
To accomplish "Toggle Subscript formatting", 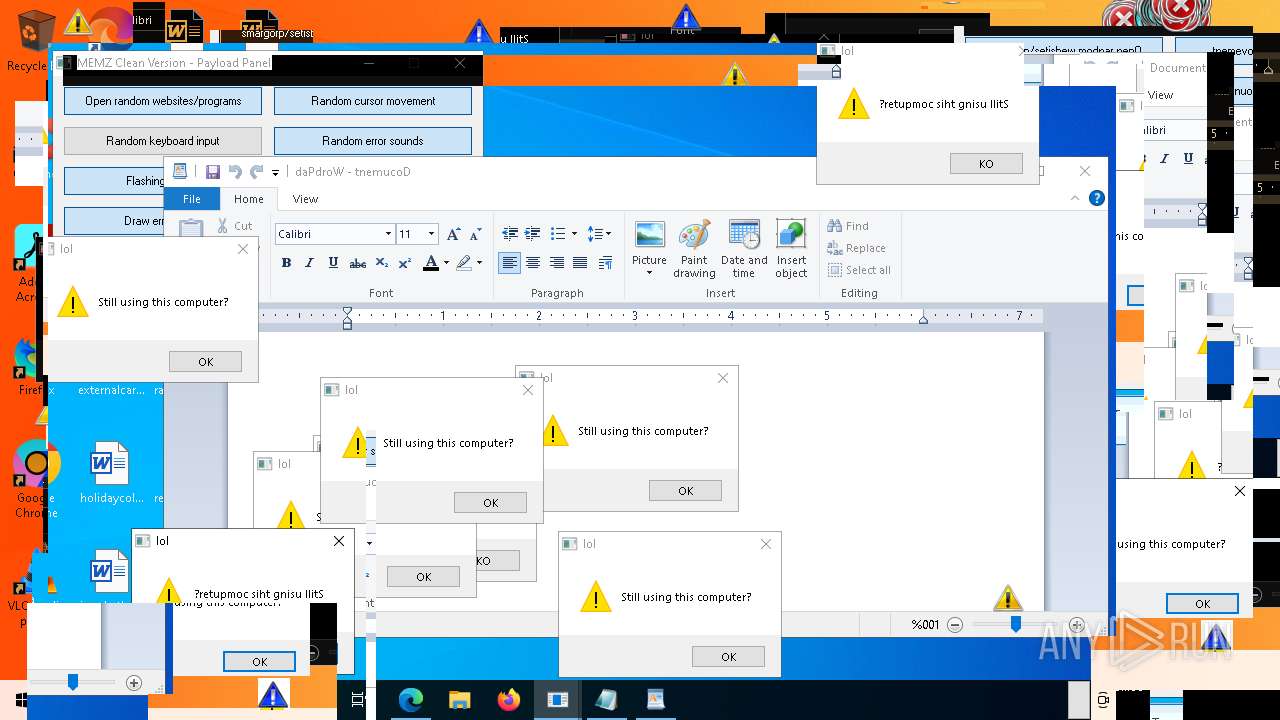I will [381, 263].
